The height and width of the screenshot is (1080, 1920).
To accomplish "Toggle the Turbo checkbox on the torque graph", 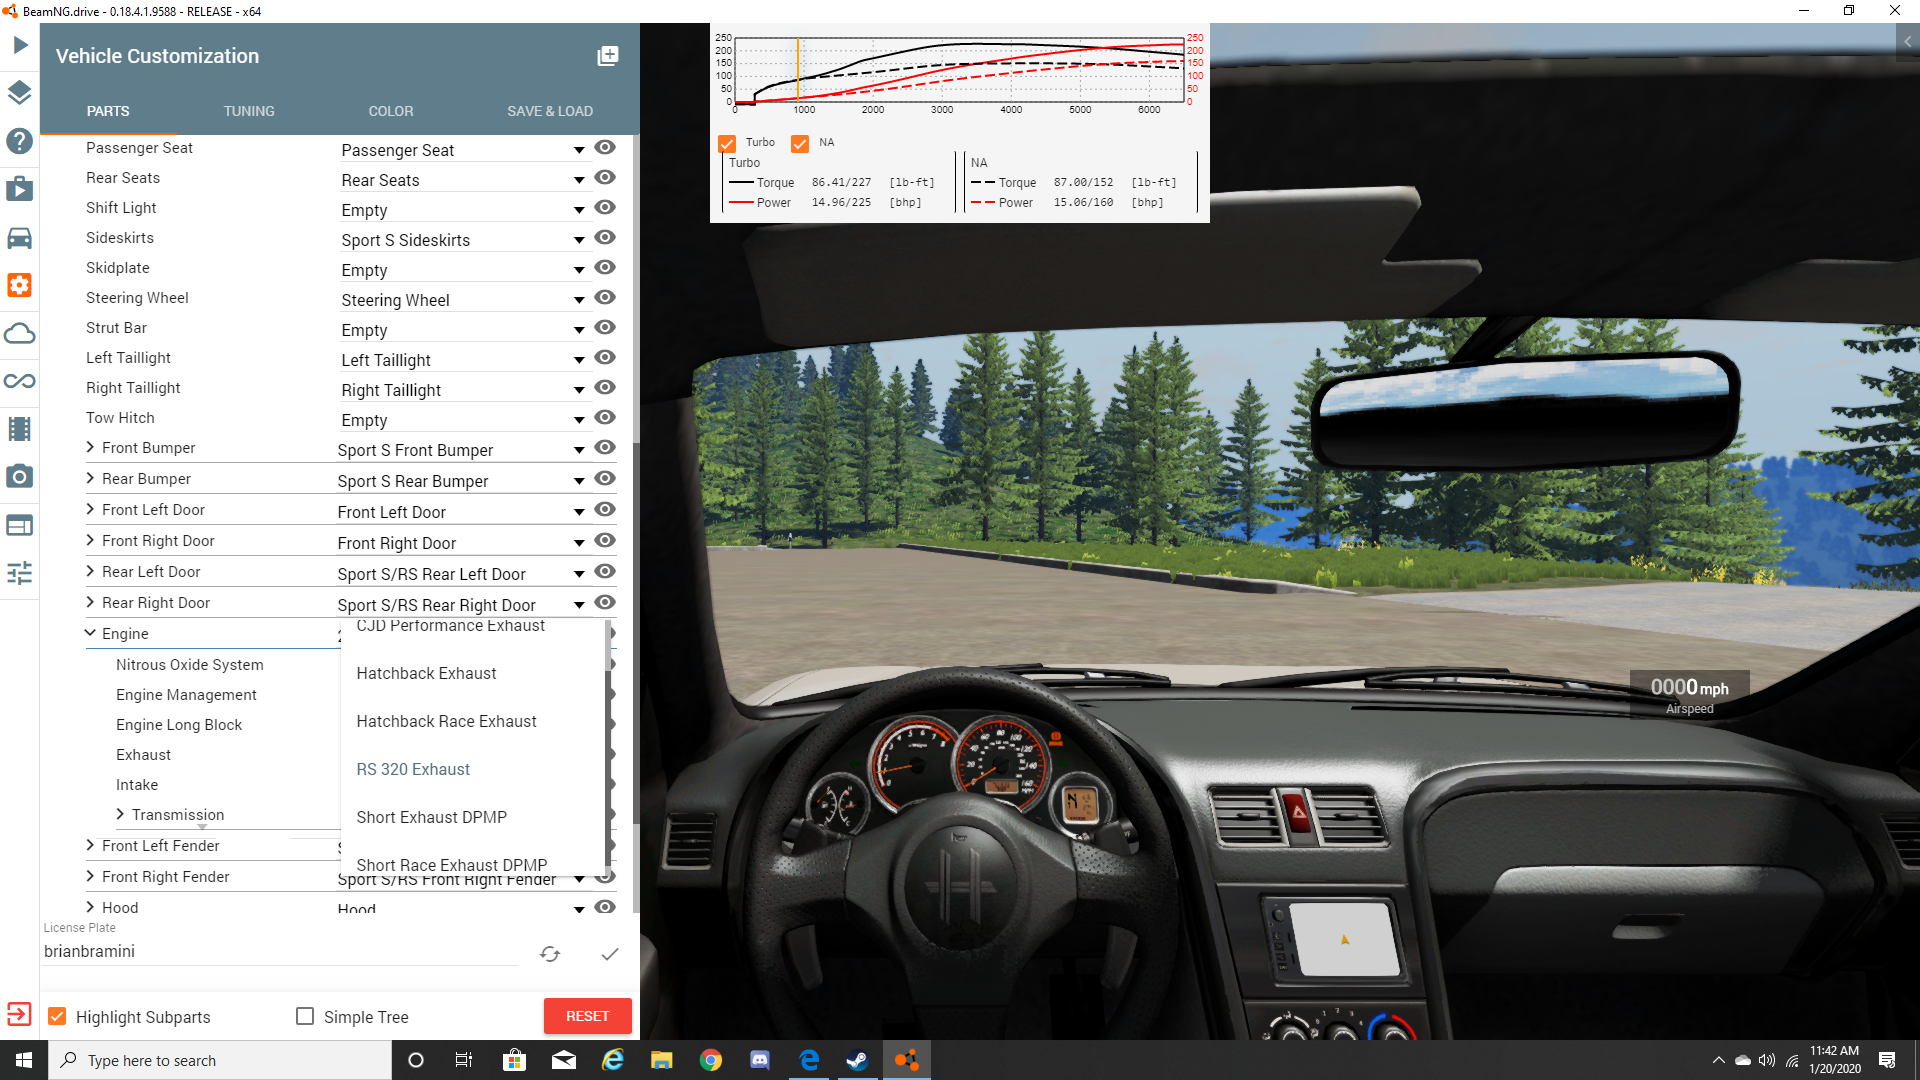I will click(727, 143).
